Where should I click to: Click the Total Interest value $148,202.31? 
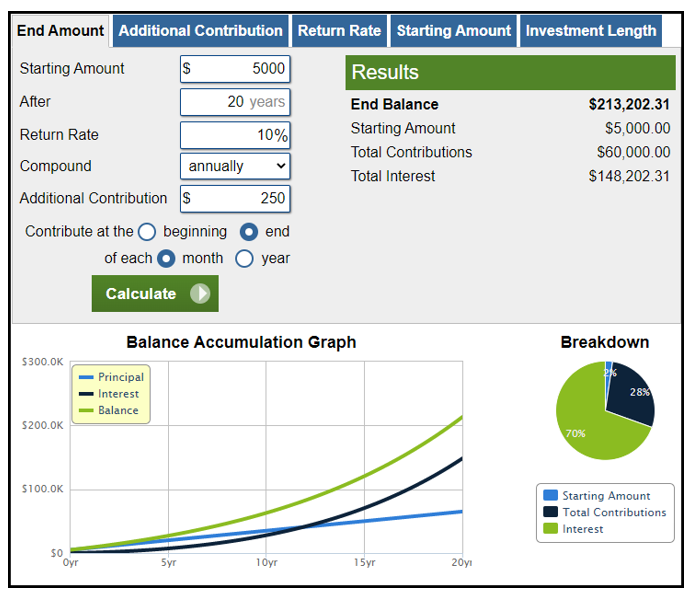[x=629, y=176]
